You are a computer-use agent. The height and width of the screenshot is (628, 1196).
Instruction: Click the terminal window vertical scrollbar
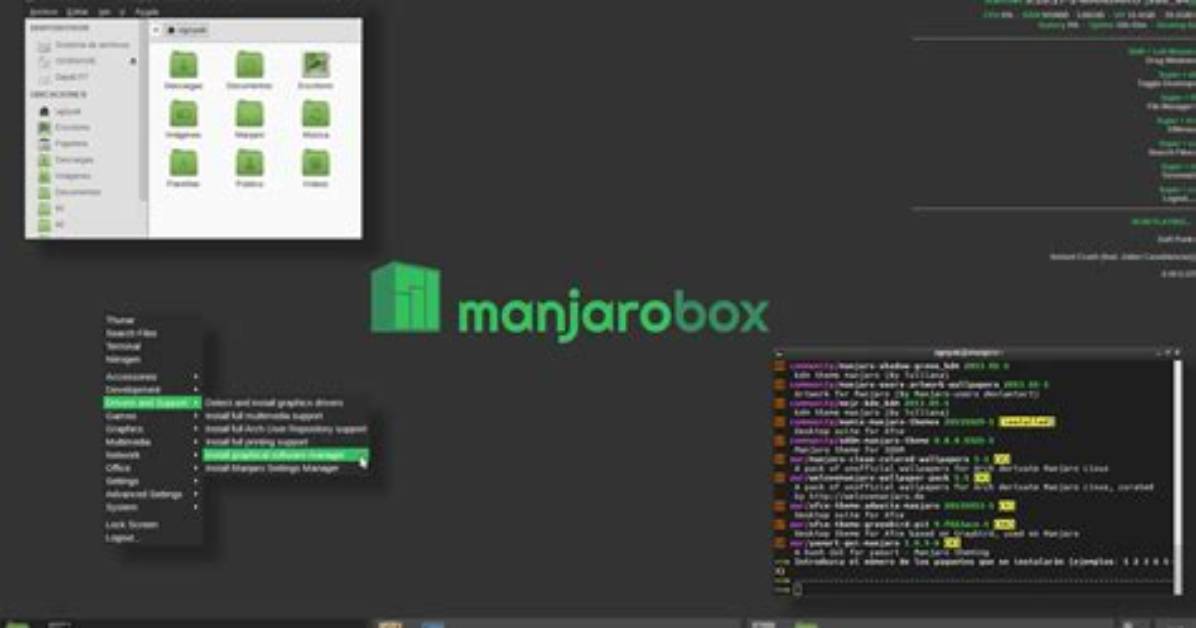[x=1178, y=475]
